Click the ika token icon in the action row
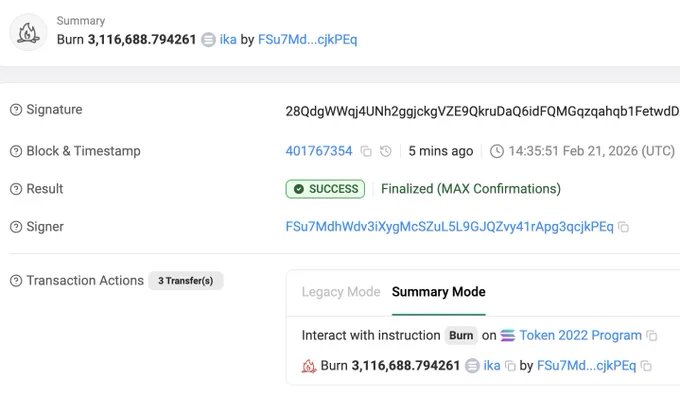 pyautogui.click(x=472, y=366)
